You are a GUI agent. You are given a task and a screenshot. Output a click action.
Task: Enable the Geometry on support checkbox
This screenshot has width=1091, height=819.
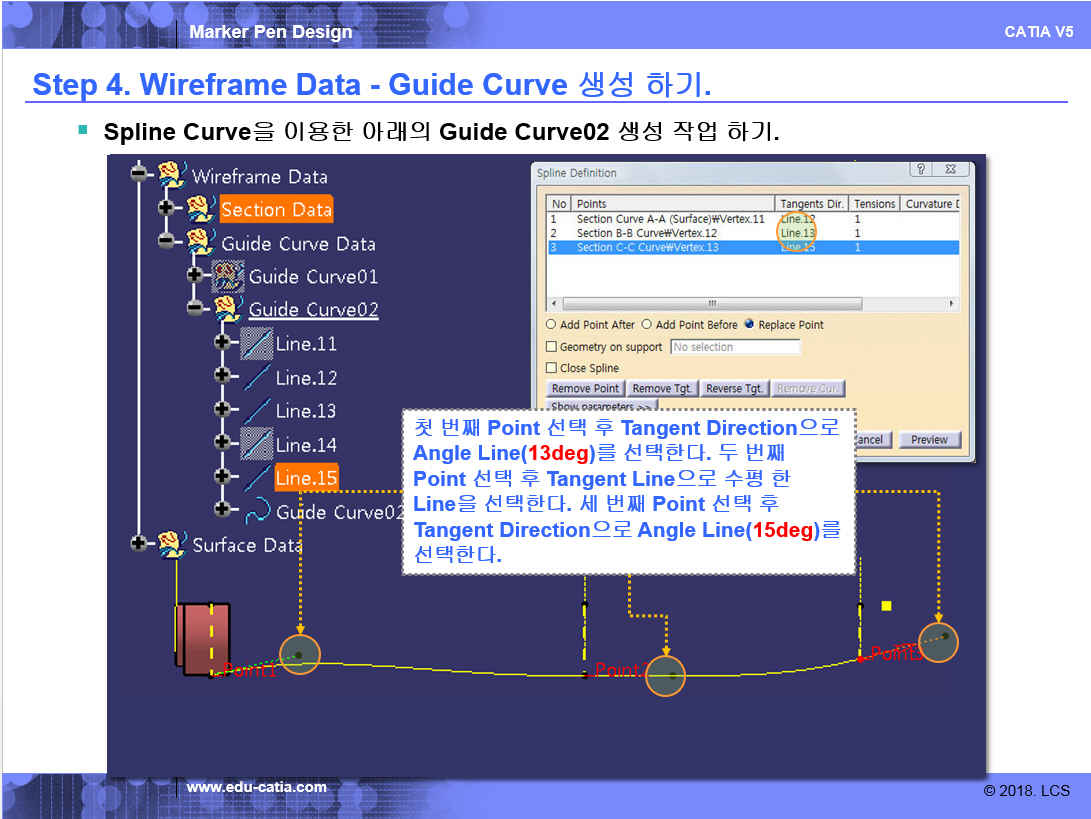551,347
